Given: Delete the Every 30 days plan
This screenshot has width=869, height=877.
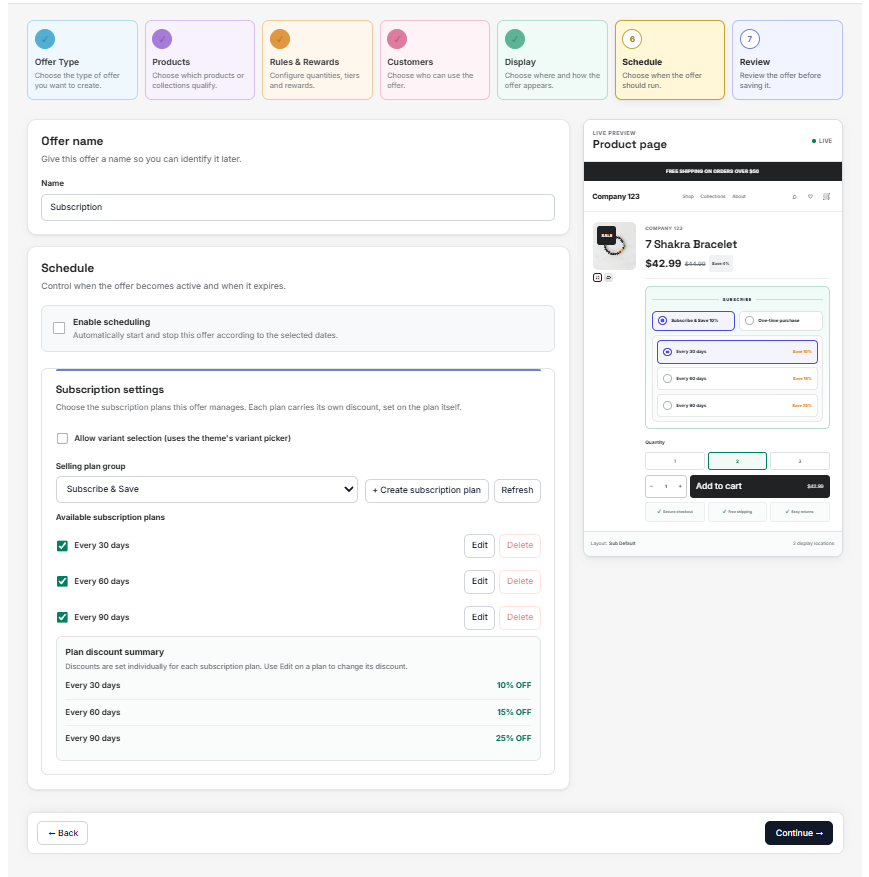Looking at the screenshot, I should point(520,546).
